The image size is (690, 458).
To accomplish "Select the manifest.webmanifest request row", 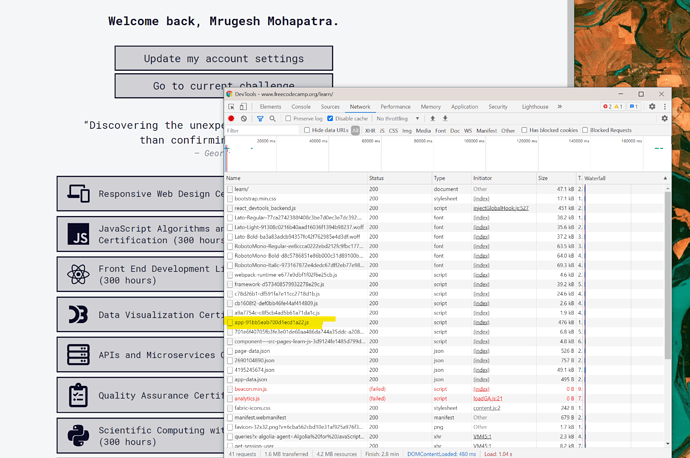I will tap(260, 418).
